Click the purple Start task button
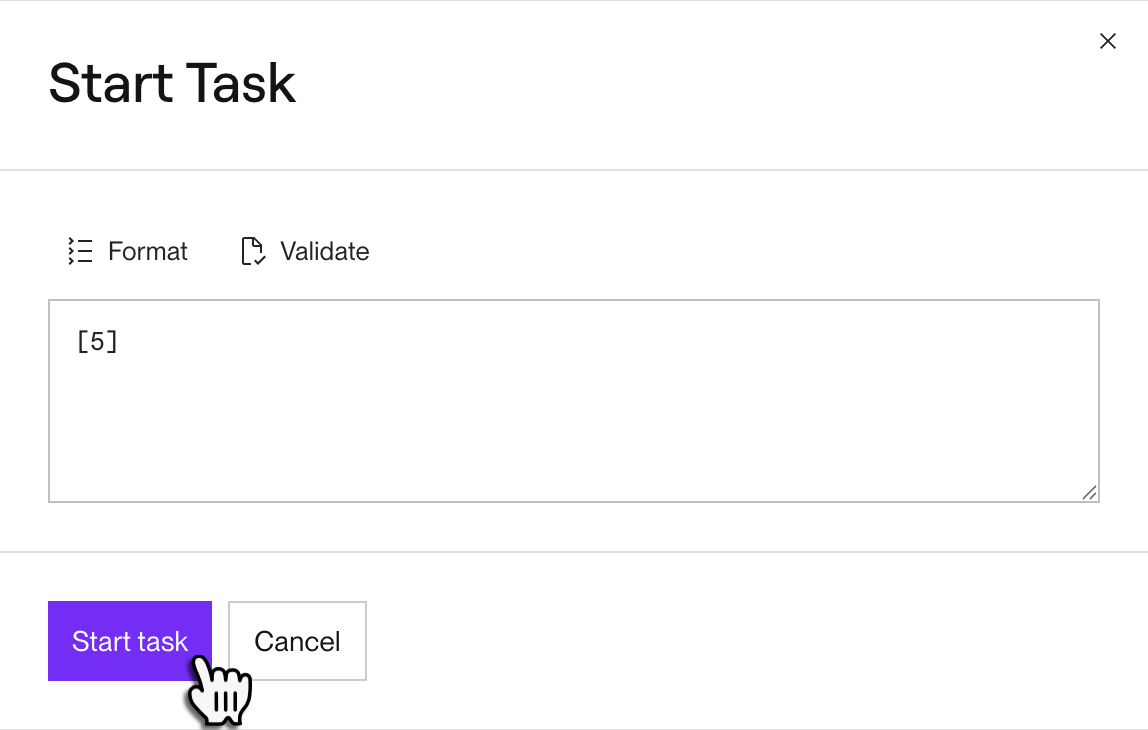1148x730 pixels. click(130, 641)
